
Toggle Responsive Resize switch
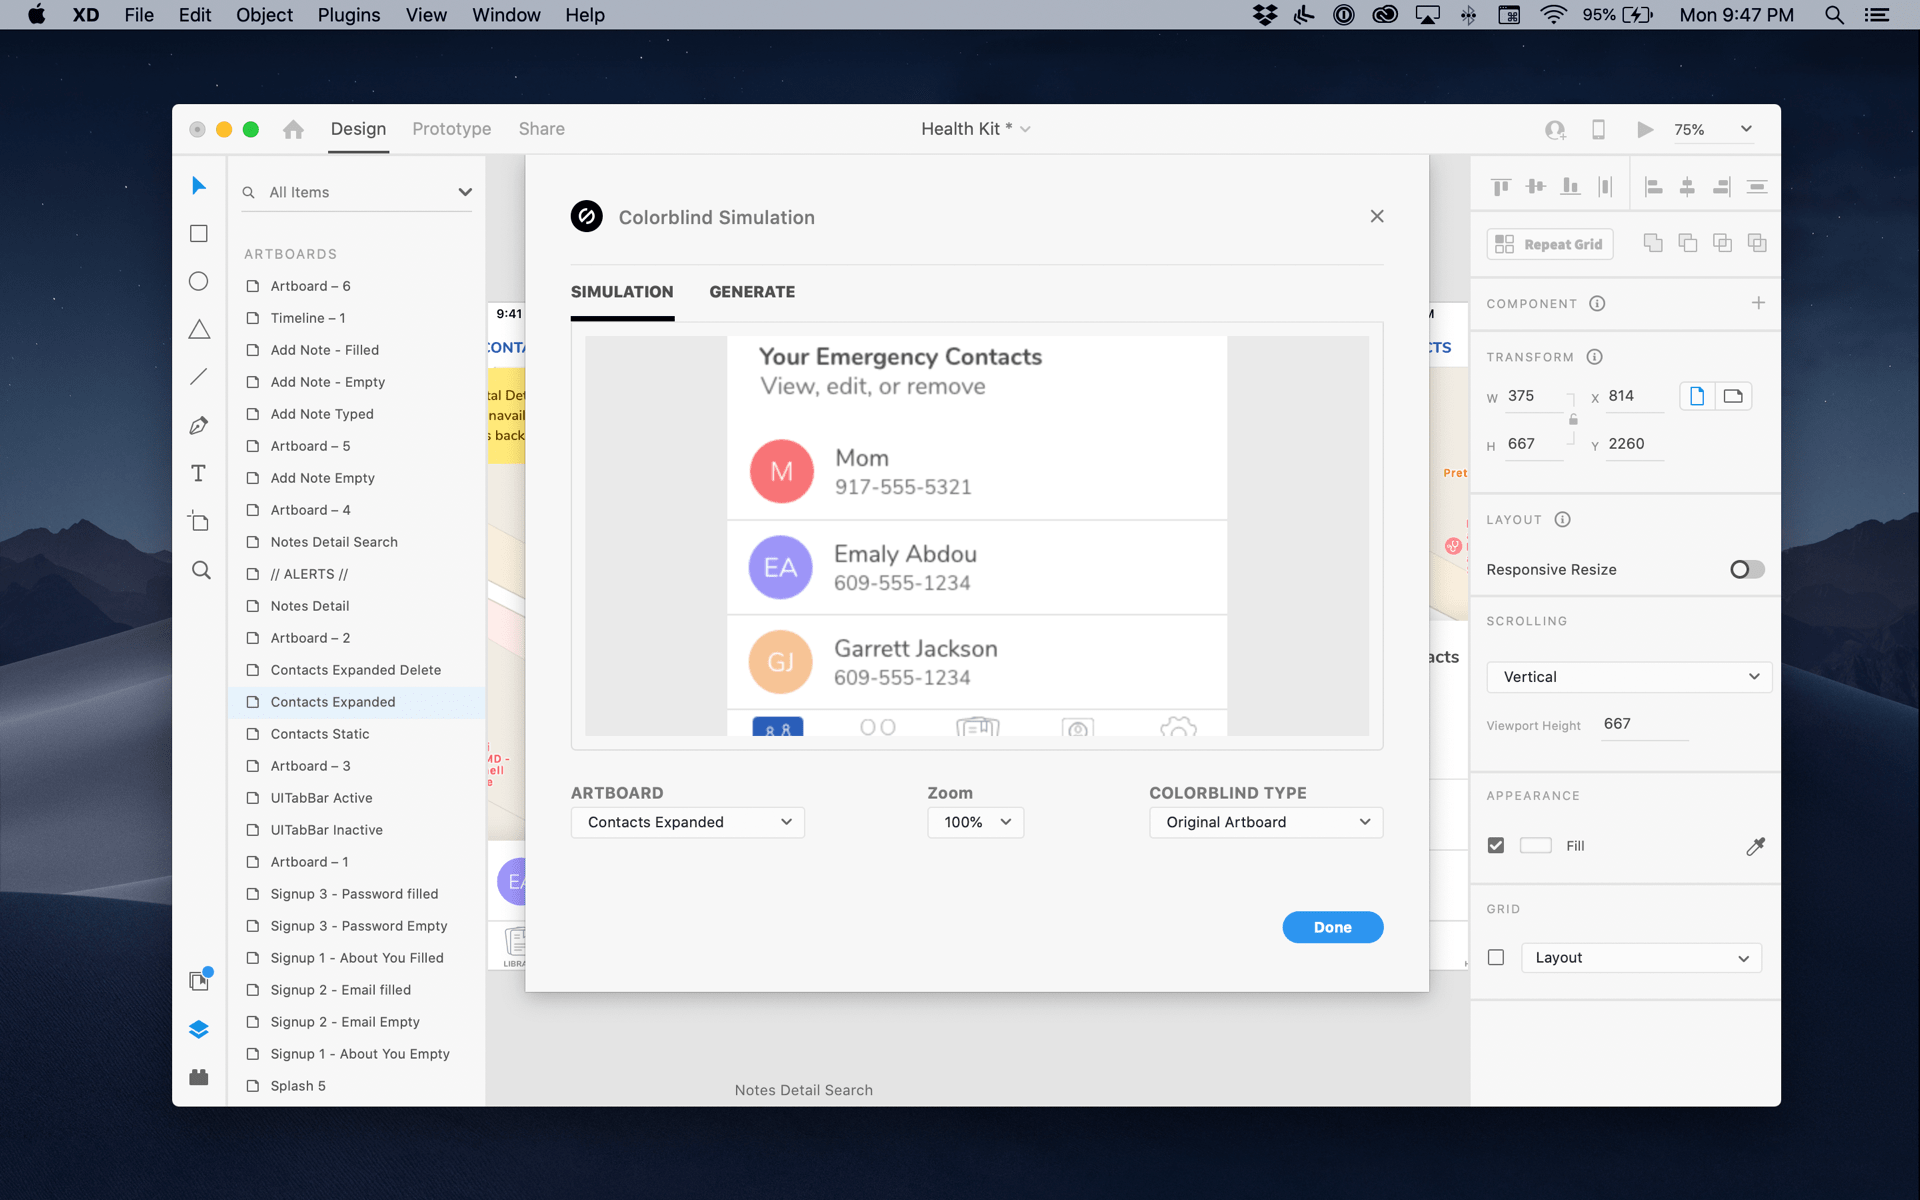(1743, 568)
